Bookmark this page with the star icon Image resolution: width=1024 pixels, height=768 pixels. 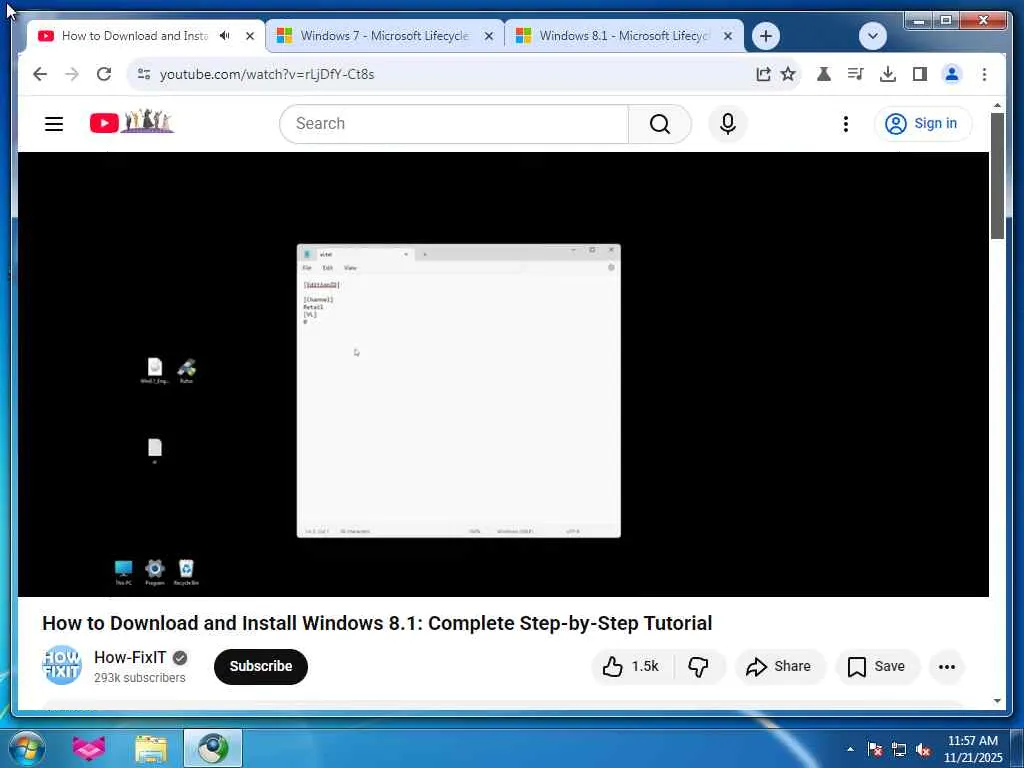pos(788,74)
